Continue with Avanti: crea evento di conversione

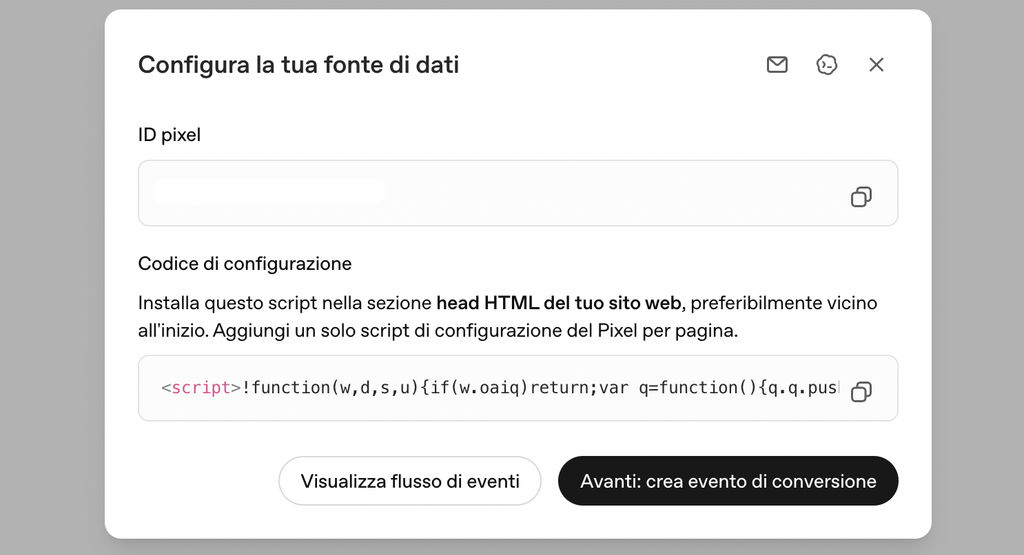tap(728, 481)
